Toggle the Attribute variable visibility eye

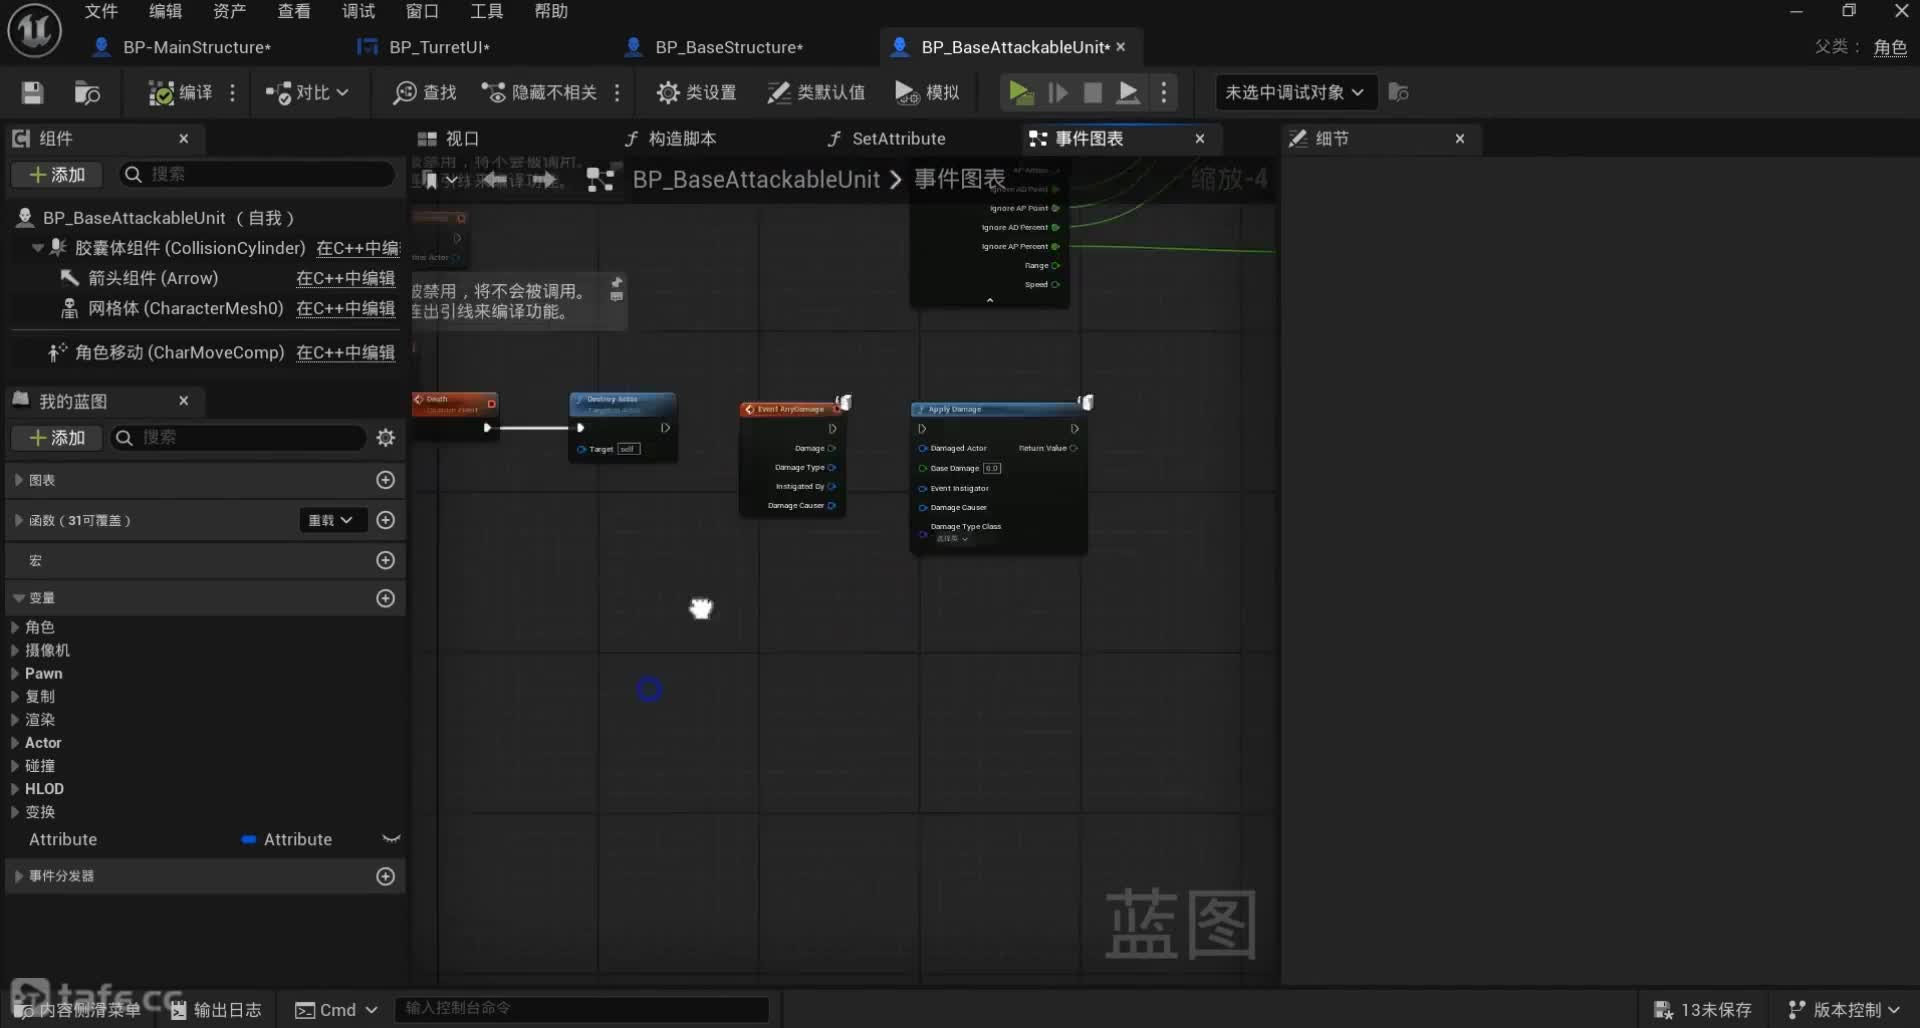click(x=391, y=839)
